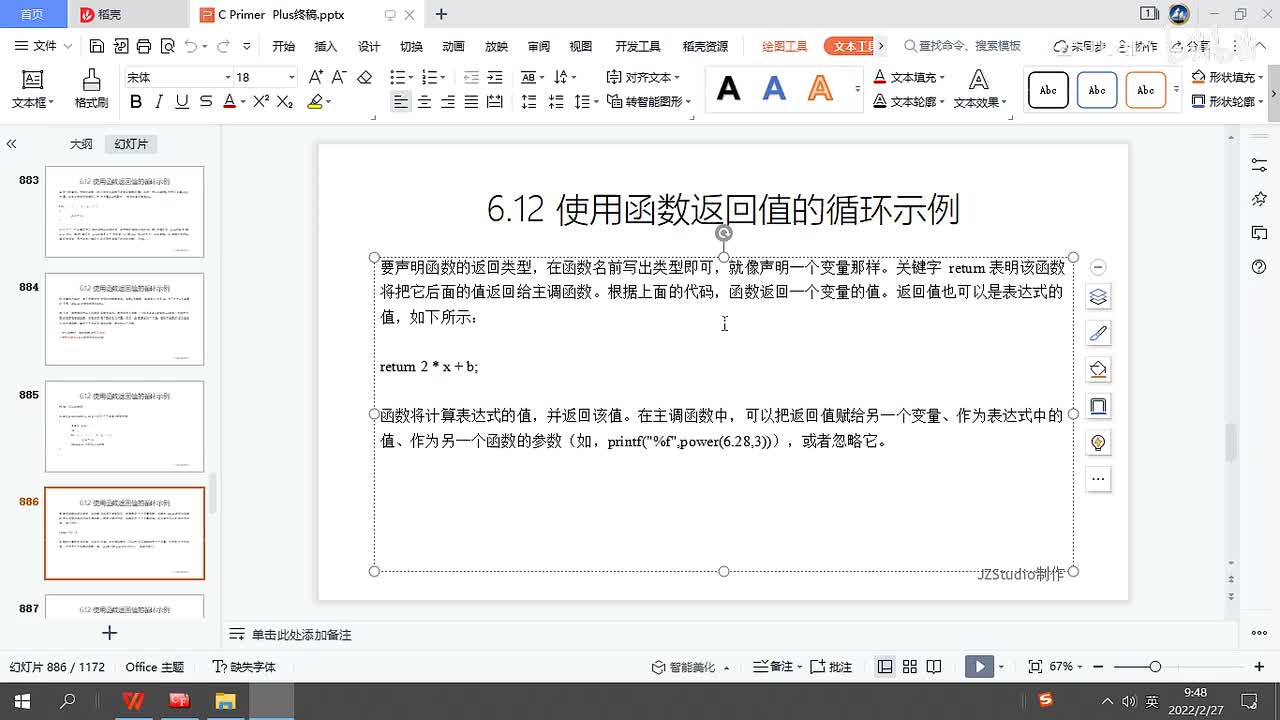Click the shape outline floating icon
This screenshot has height=720, width=1280.
pyautogui.click(x=1098, y=406)
